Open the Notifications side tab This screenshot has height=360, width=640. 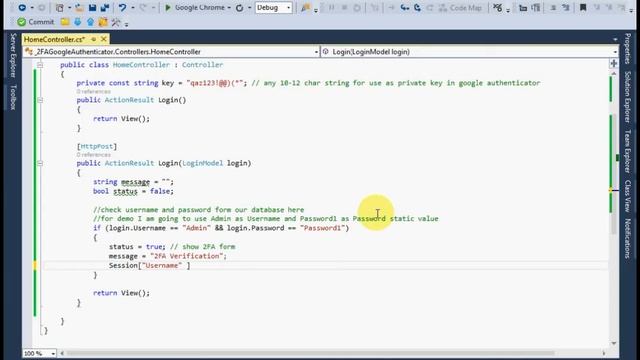click(x=628, y=238)
